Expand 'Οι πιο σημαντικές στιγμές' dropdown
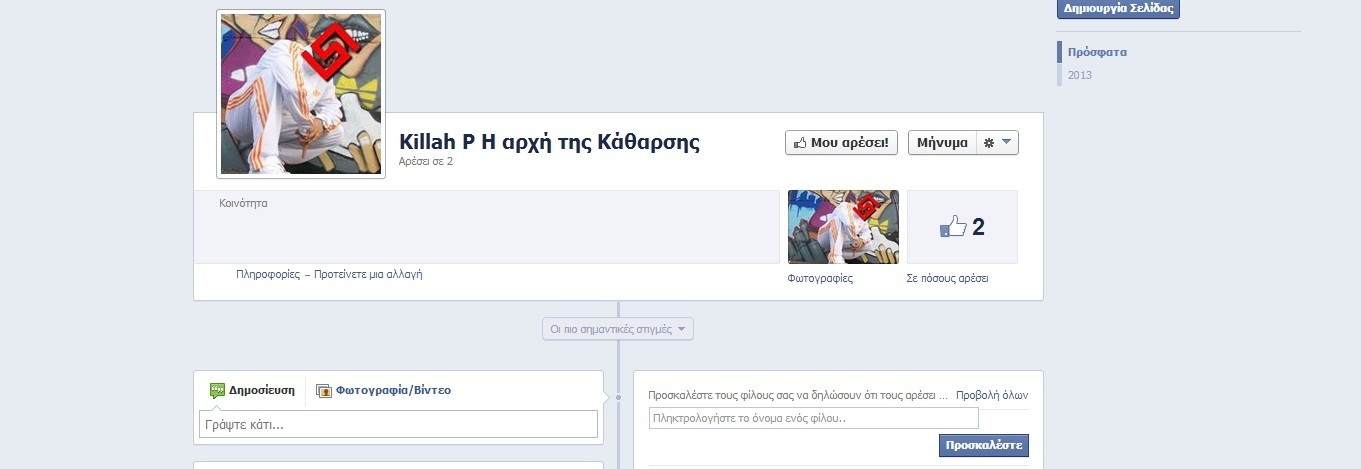Screen dimensions: 1361x469 618,329
